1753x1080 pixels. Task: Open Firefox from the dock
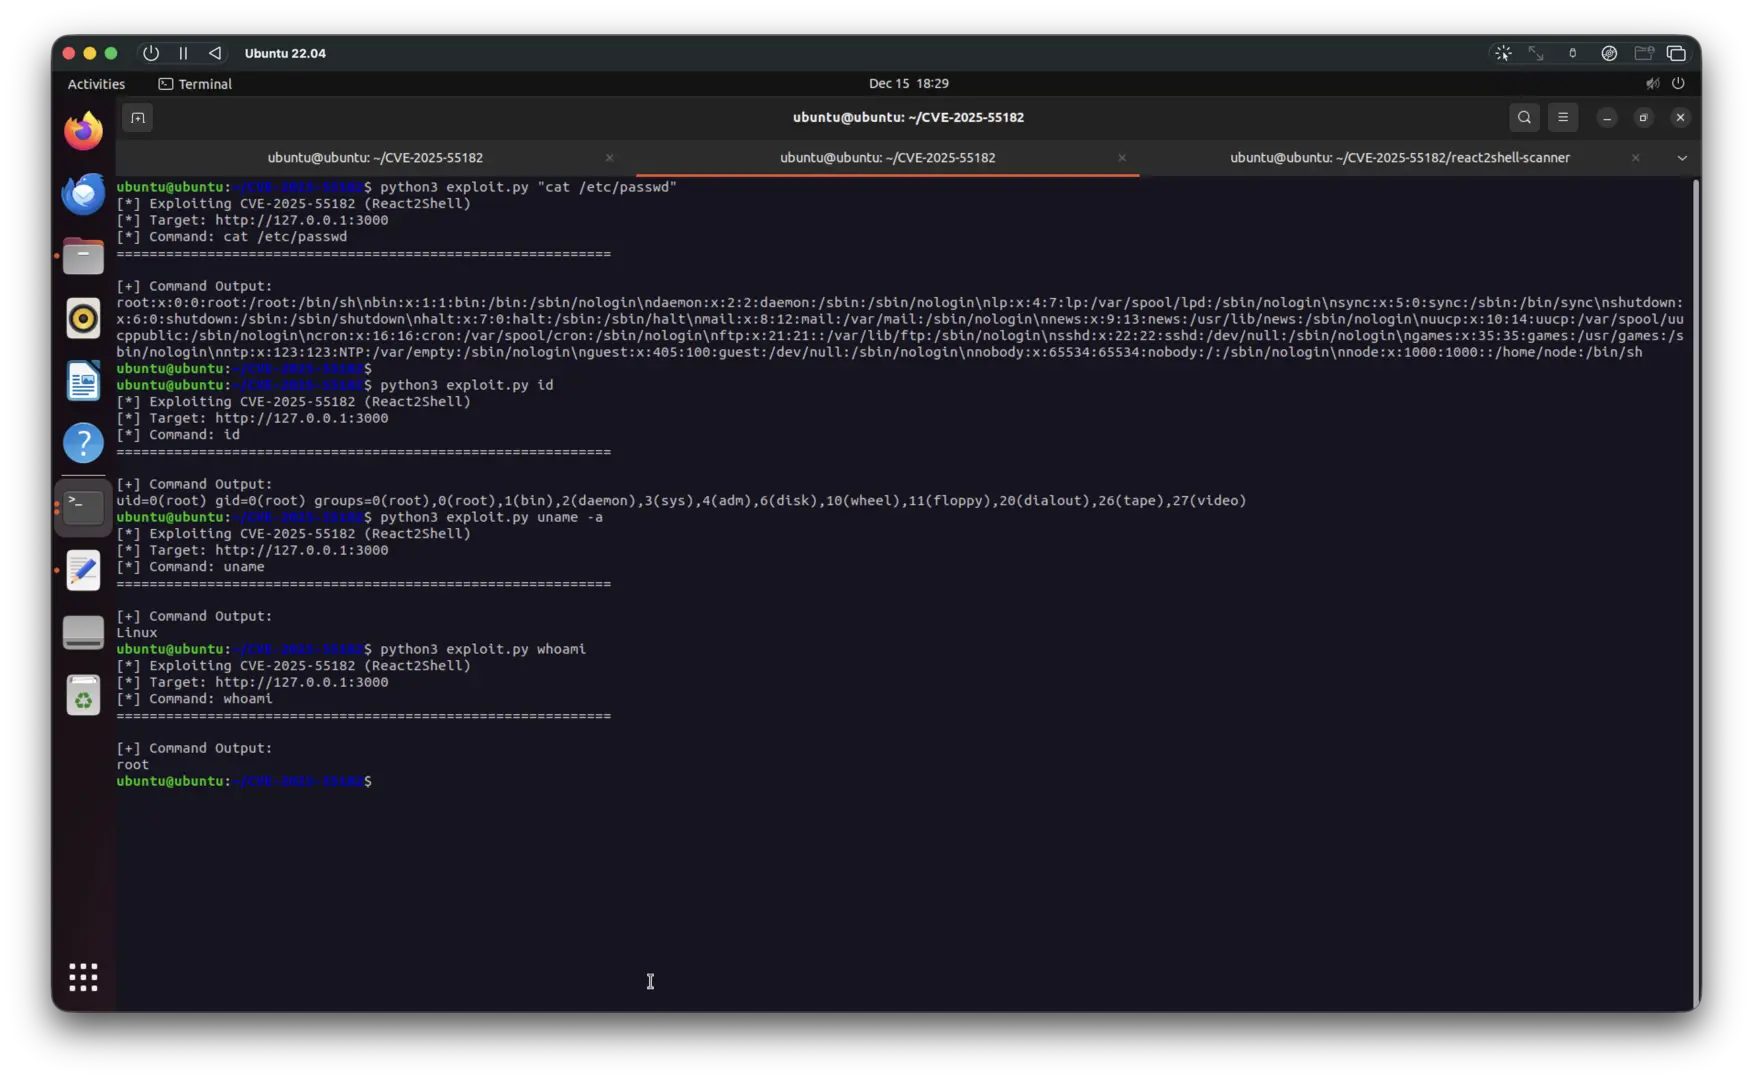[x=83, y=130]
